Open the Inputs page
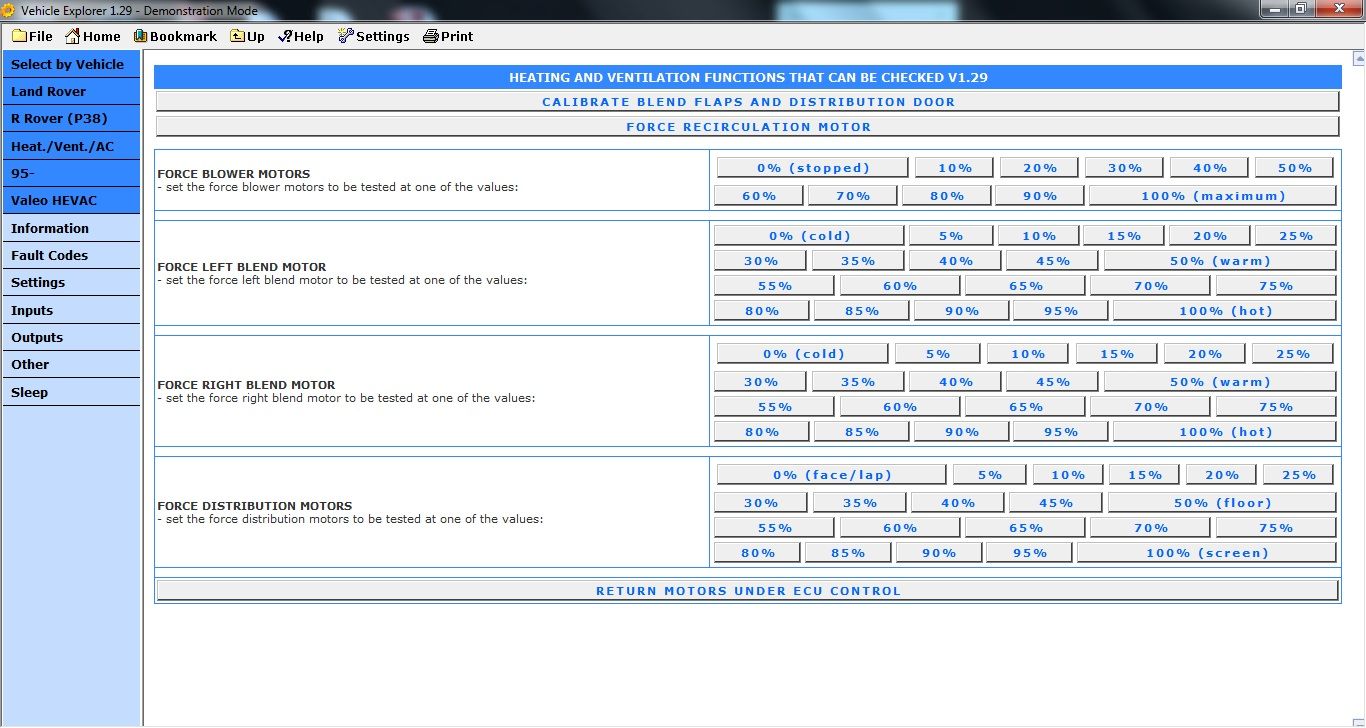Viewport: 1366px width, 728px height. (71, 310)
